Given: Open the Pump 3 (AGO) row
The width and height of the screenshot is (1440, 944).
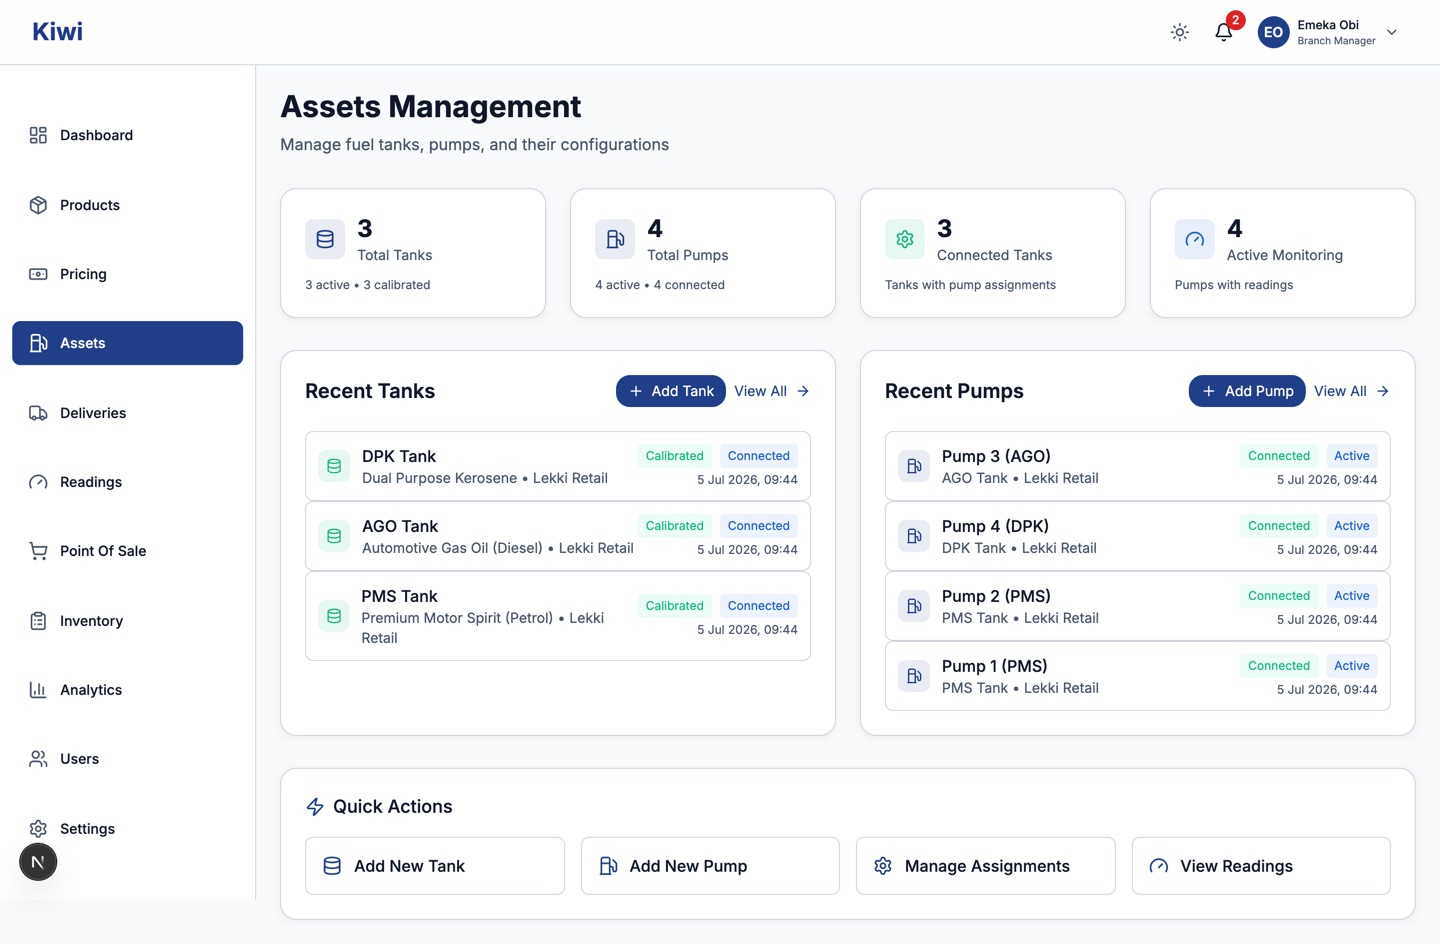Looking at the screenshot, I should coord(1138,466).
